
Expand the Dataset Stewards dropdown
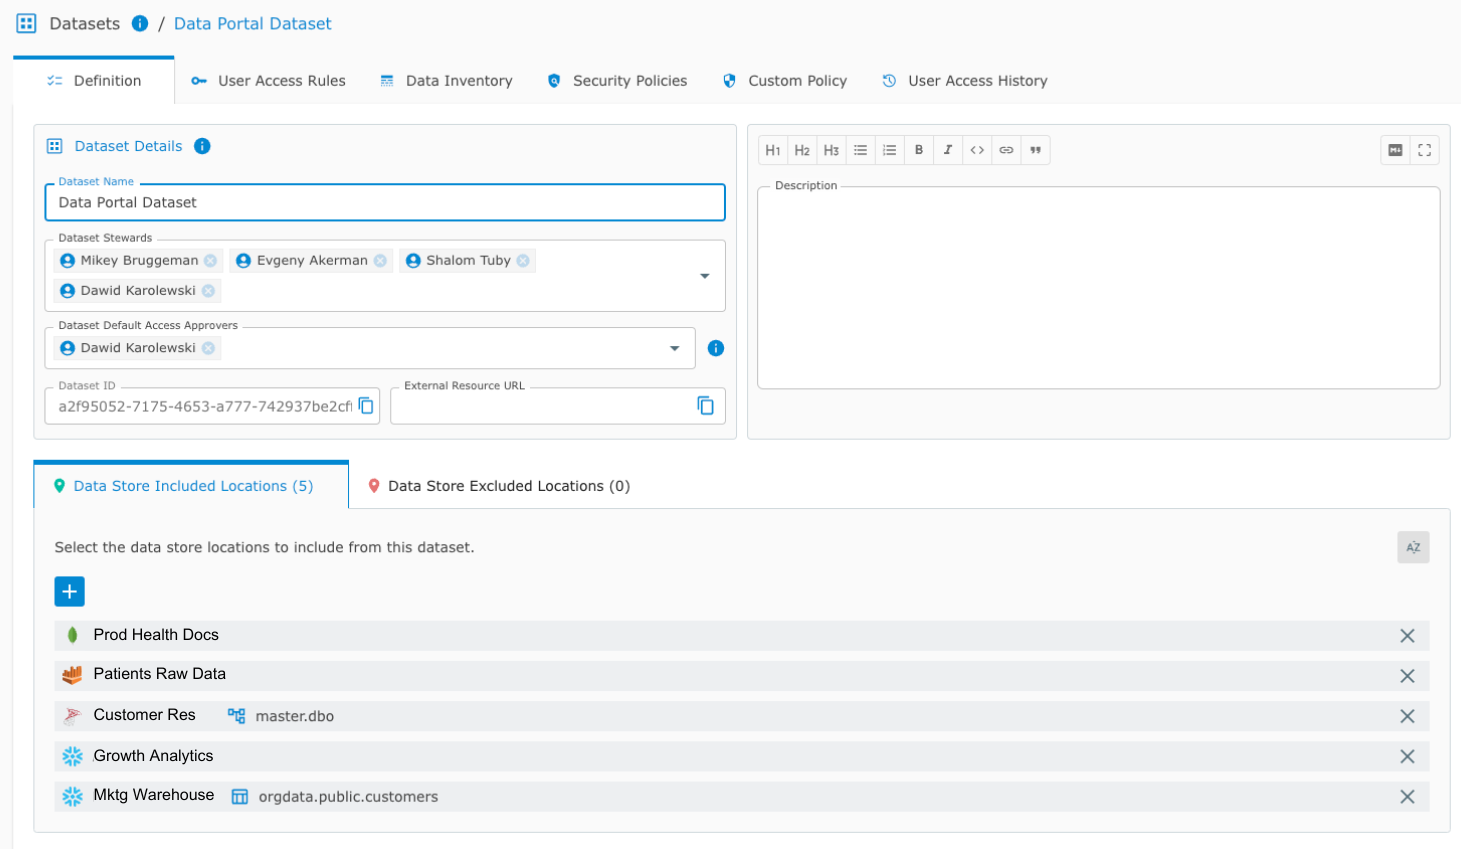click(705, 276)
